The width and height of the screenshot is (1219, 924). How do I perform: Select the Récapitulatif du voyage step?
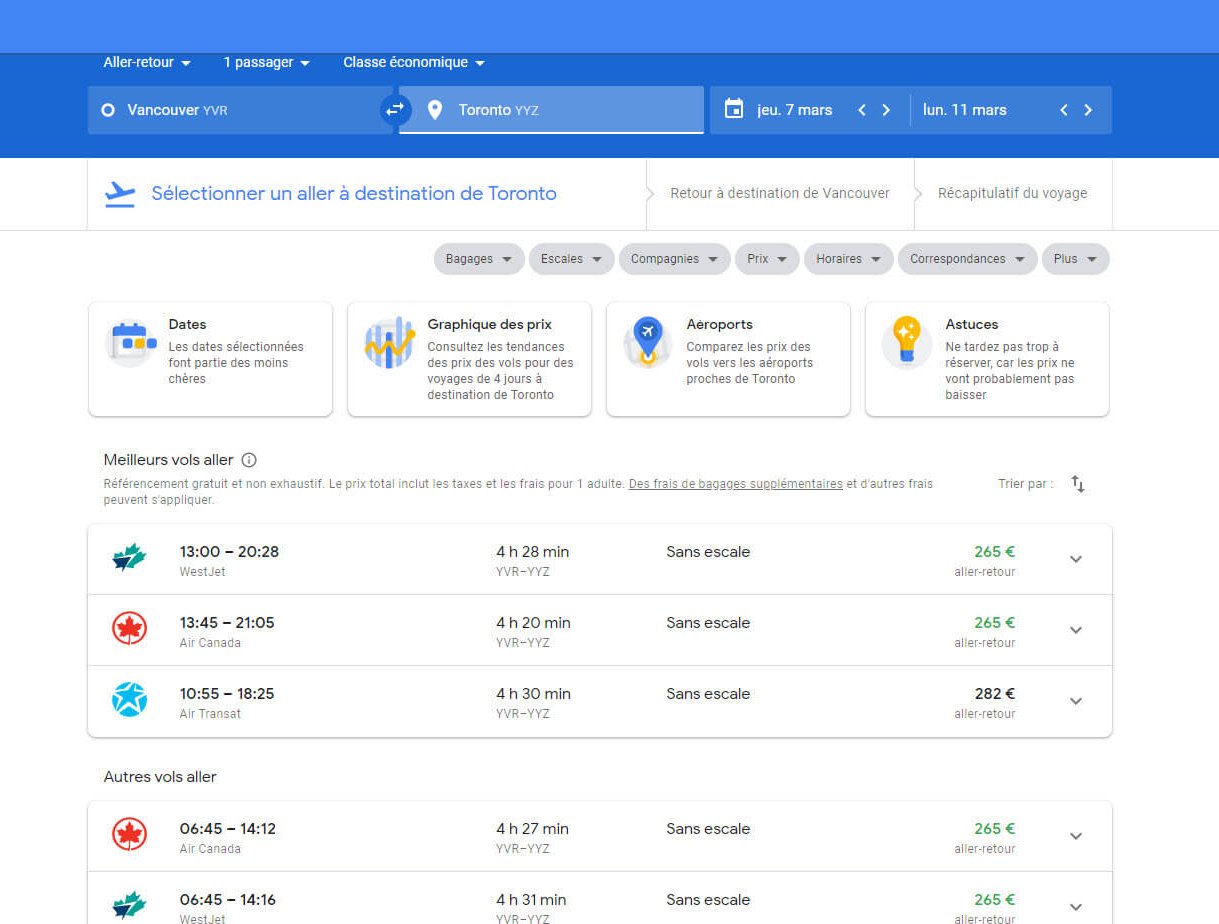pyautogui.click(x=1012, y=194)
